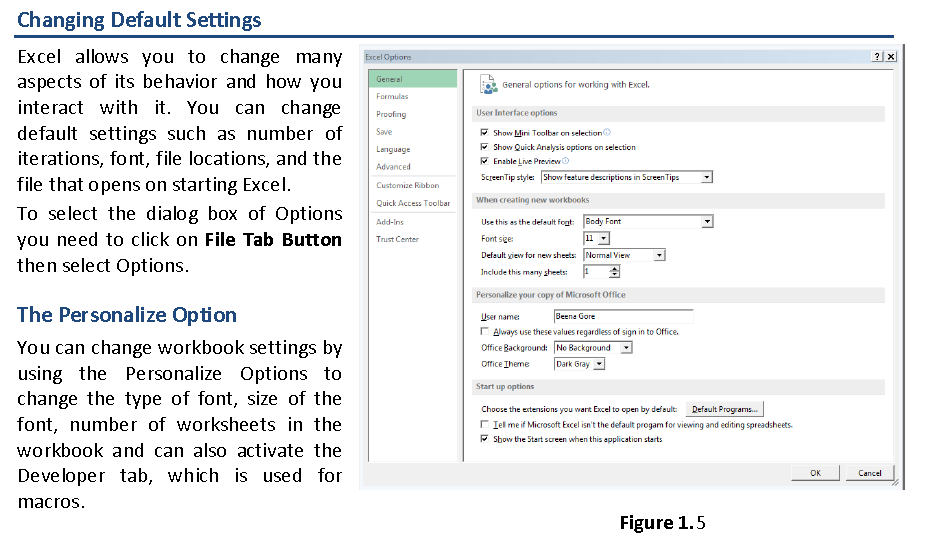927x537 pixels.
Task: Check Always use these values checkbox
Action: [x=485, y=331]
